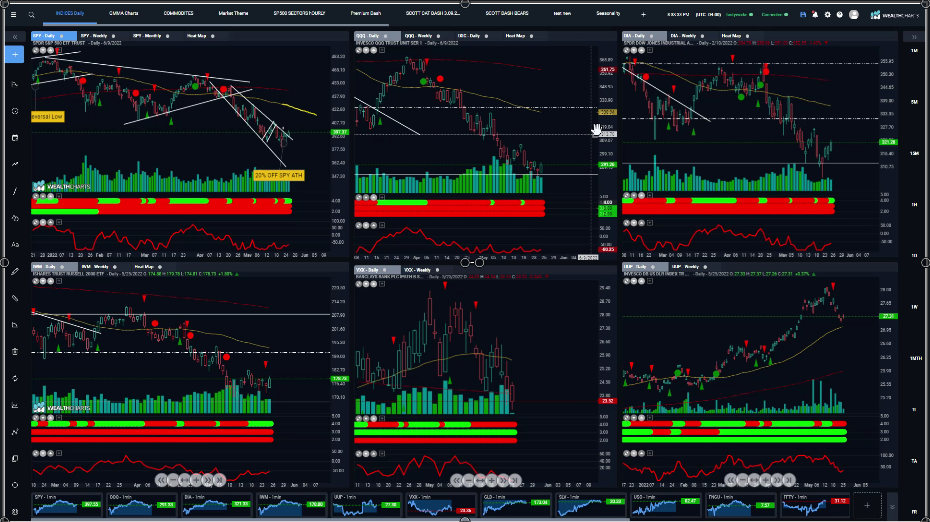
Task: Open the Premium Dash tab
Action: coord(366,14)
